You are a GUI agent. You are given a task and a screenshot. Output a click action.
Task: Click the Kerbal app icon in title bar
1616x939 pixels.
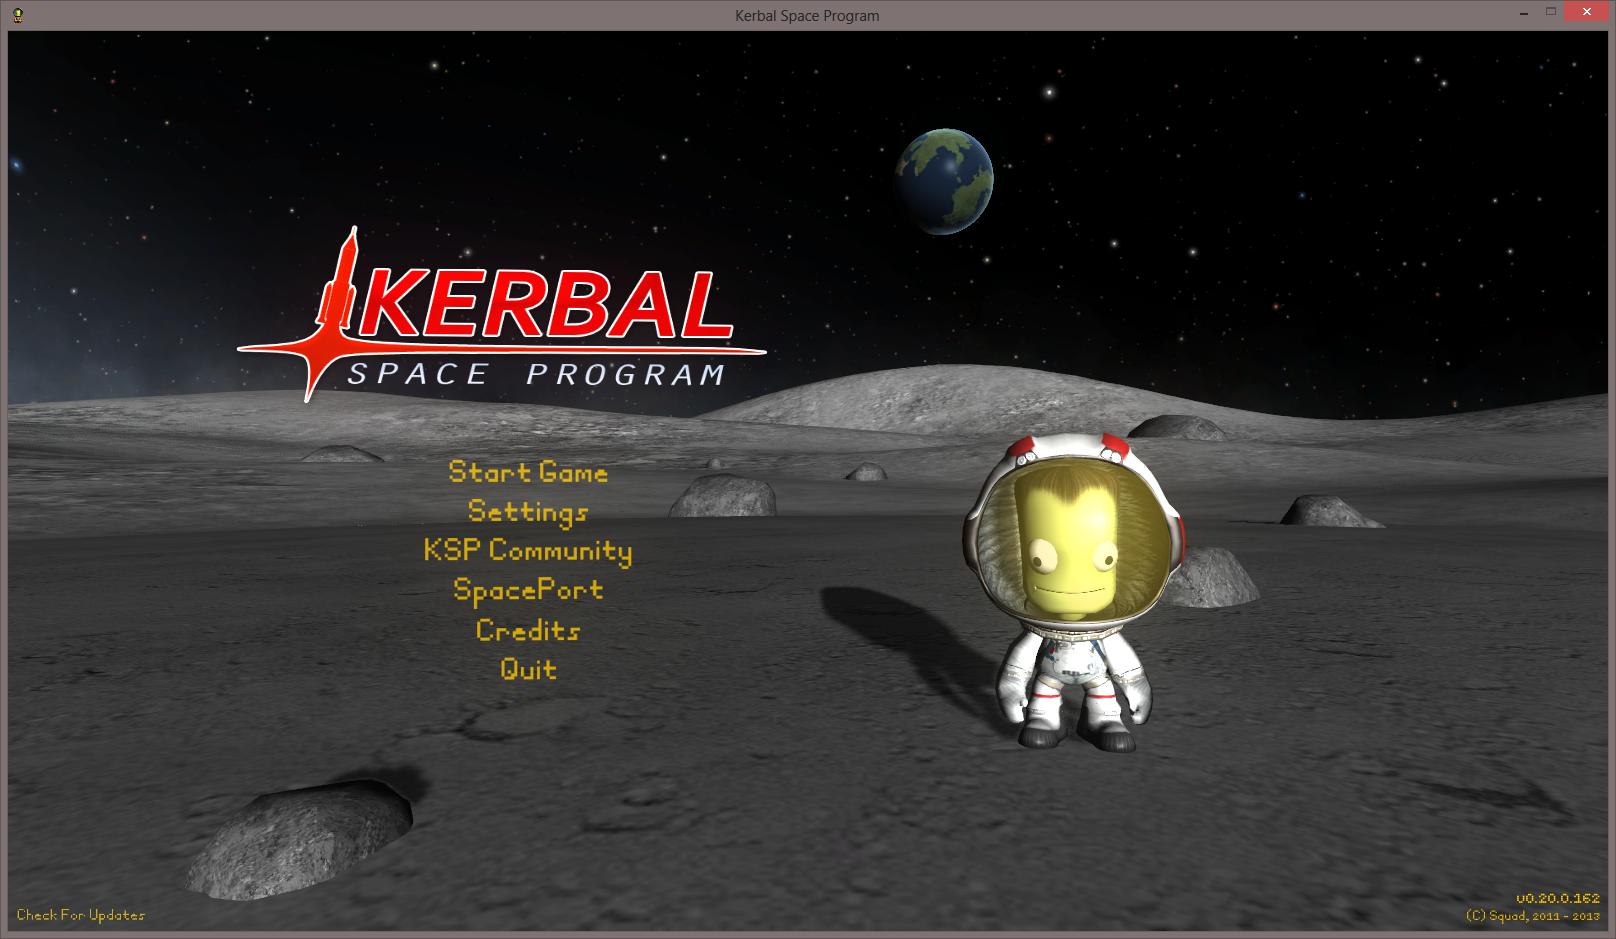(x=19, y=14)
